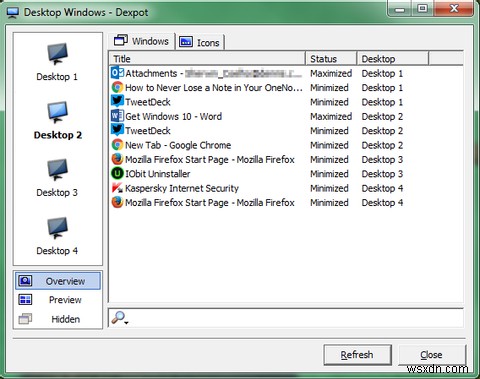The width and height of the screenshot is (480, 379).
Task: Click "Desktop 1" cell in Attachments row
Action: point(382,73)
